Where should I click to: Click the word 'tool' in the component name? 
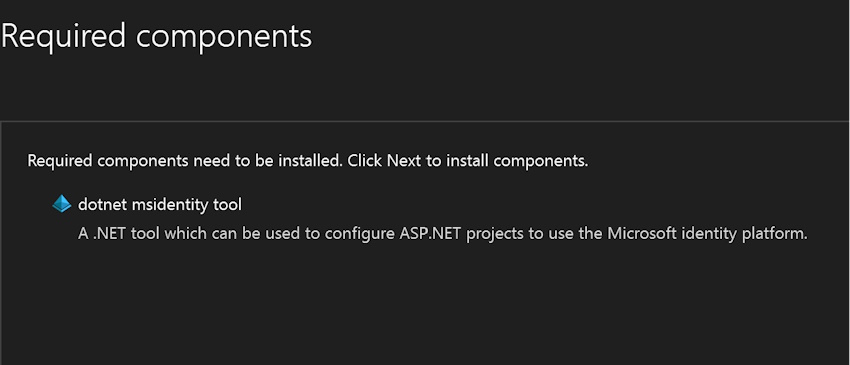coord(230,204)
